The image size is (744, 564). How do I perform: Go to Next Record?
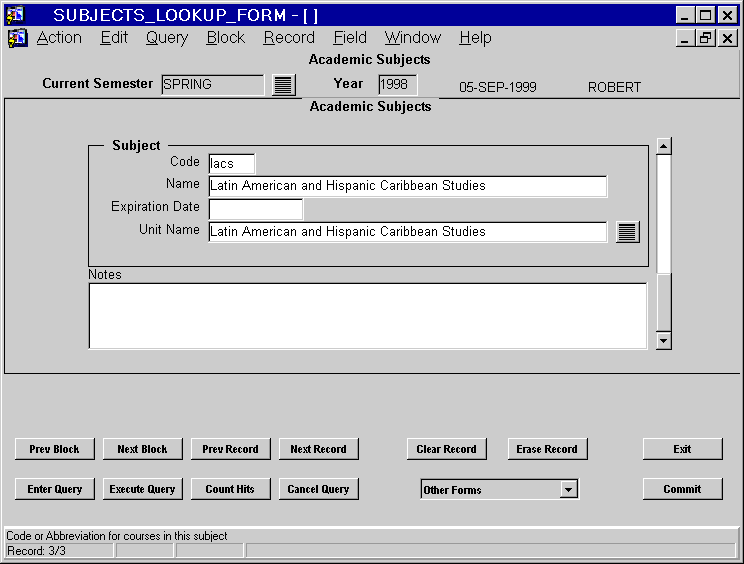point(318,449)
